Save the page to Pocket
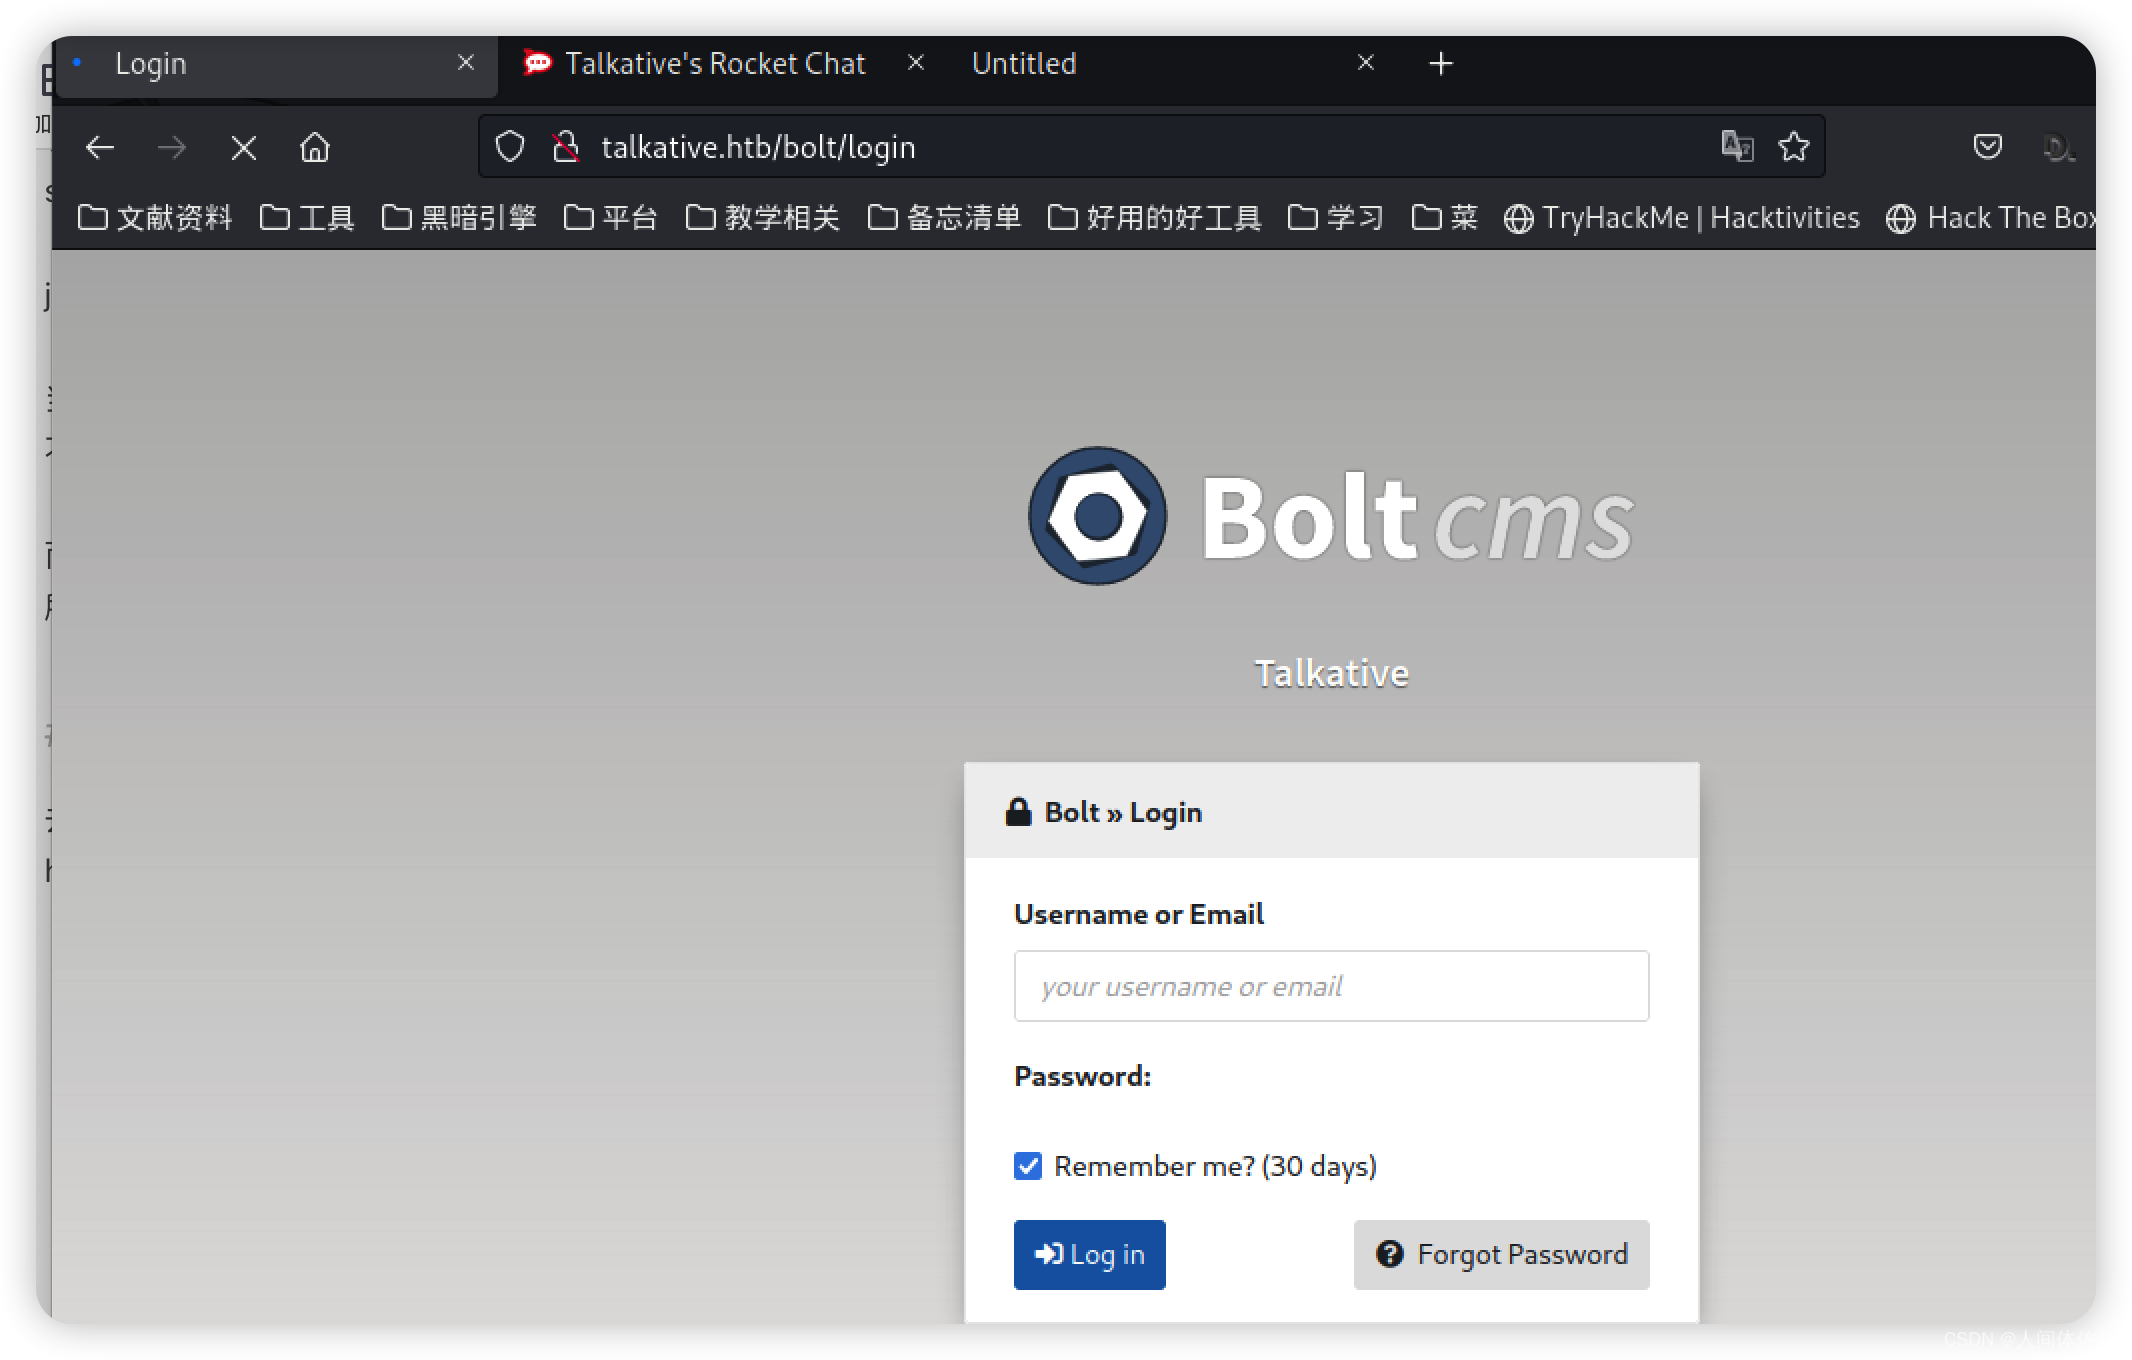Screen dimensions: 2132x1360 tap(1987, 147)
